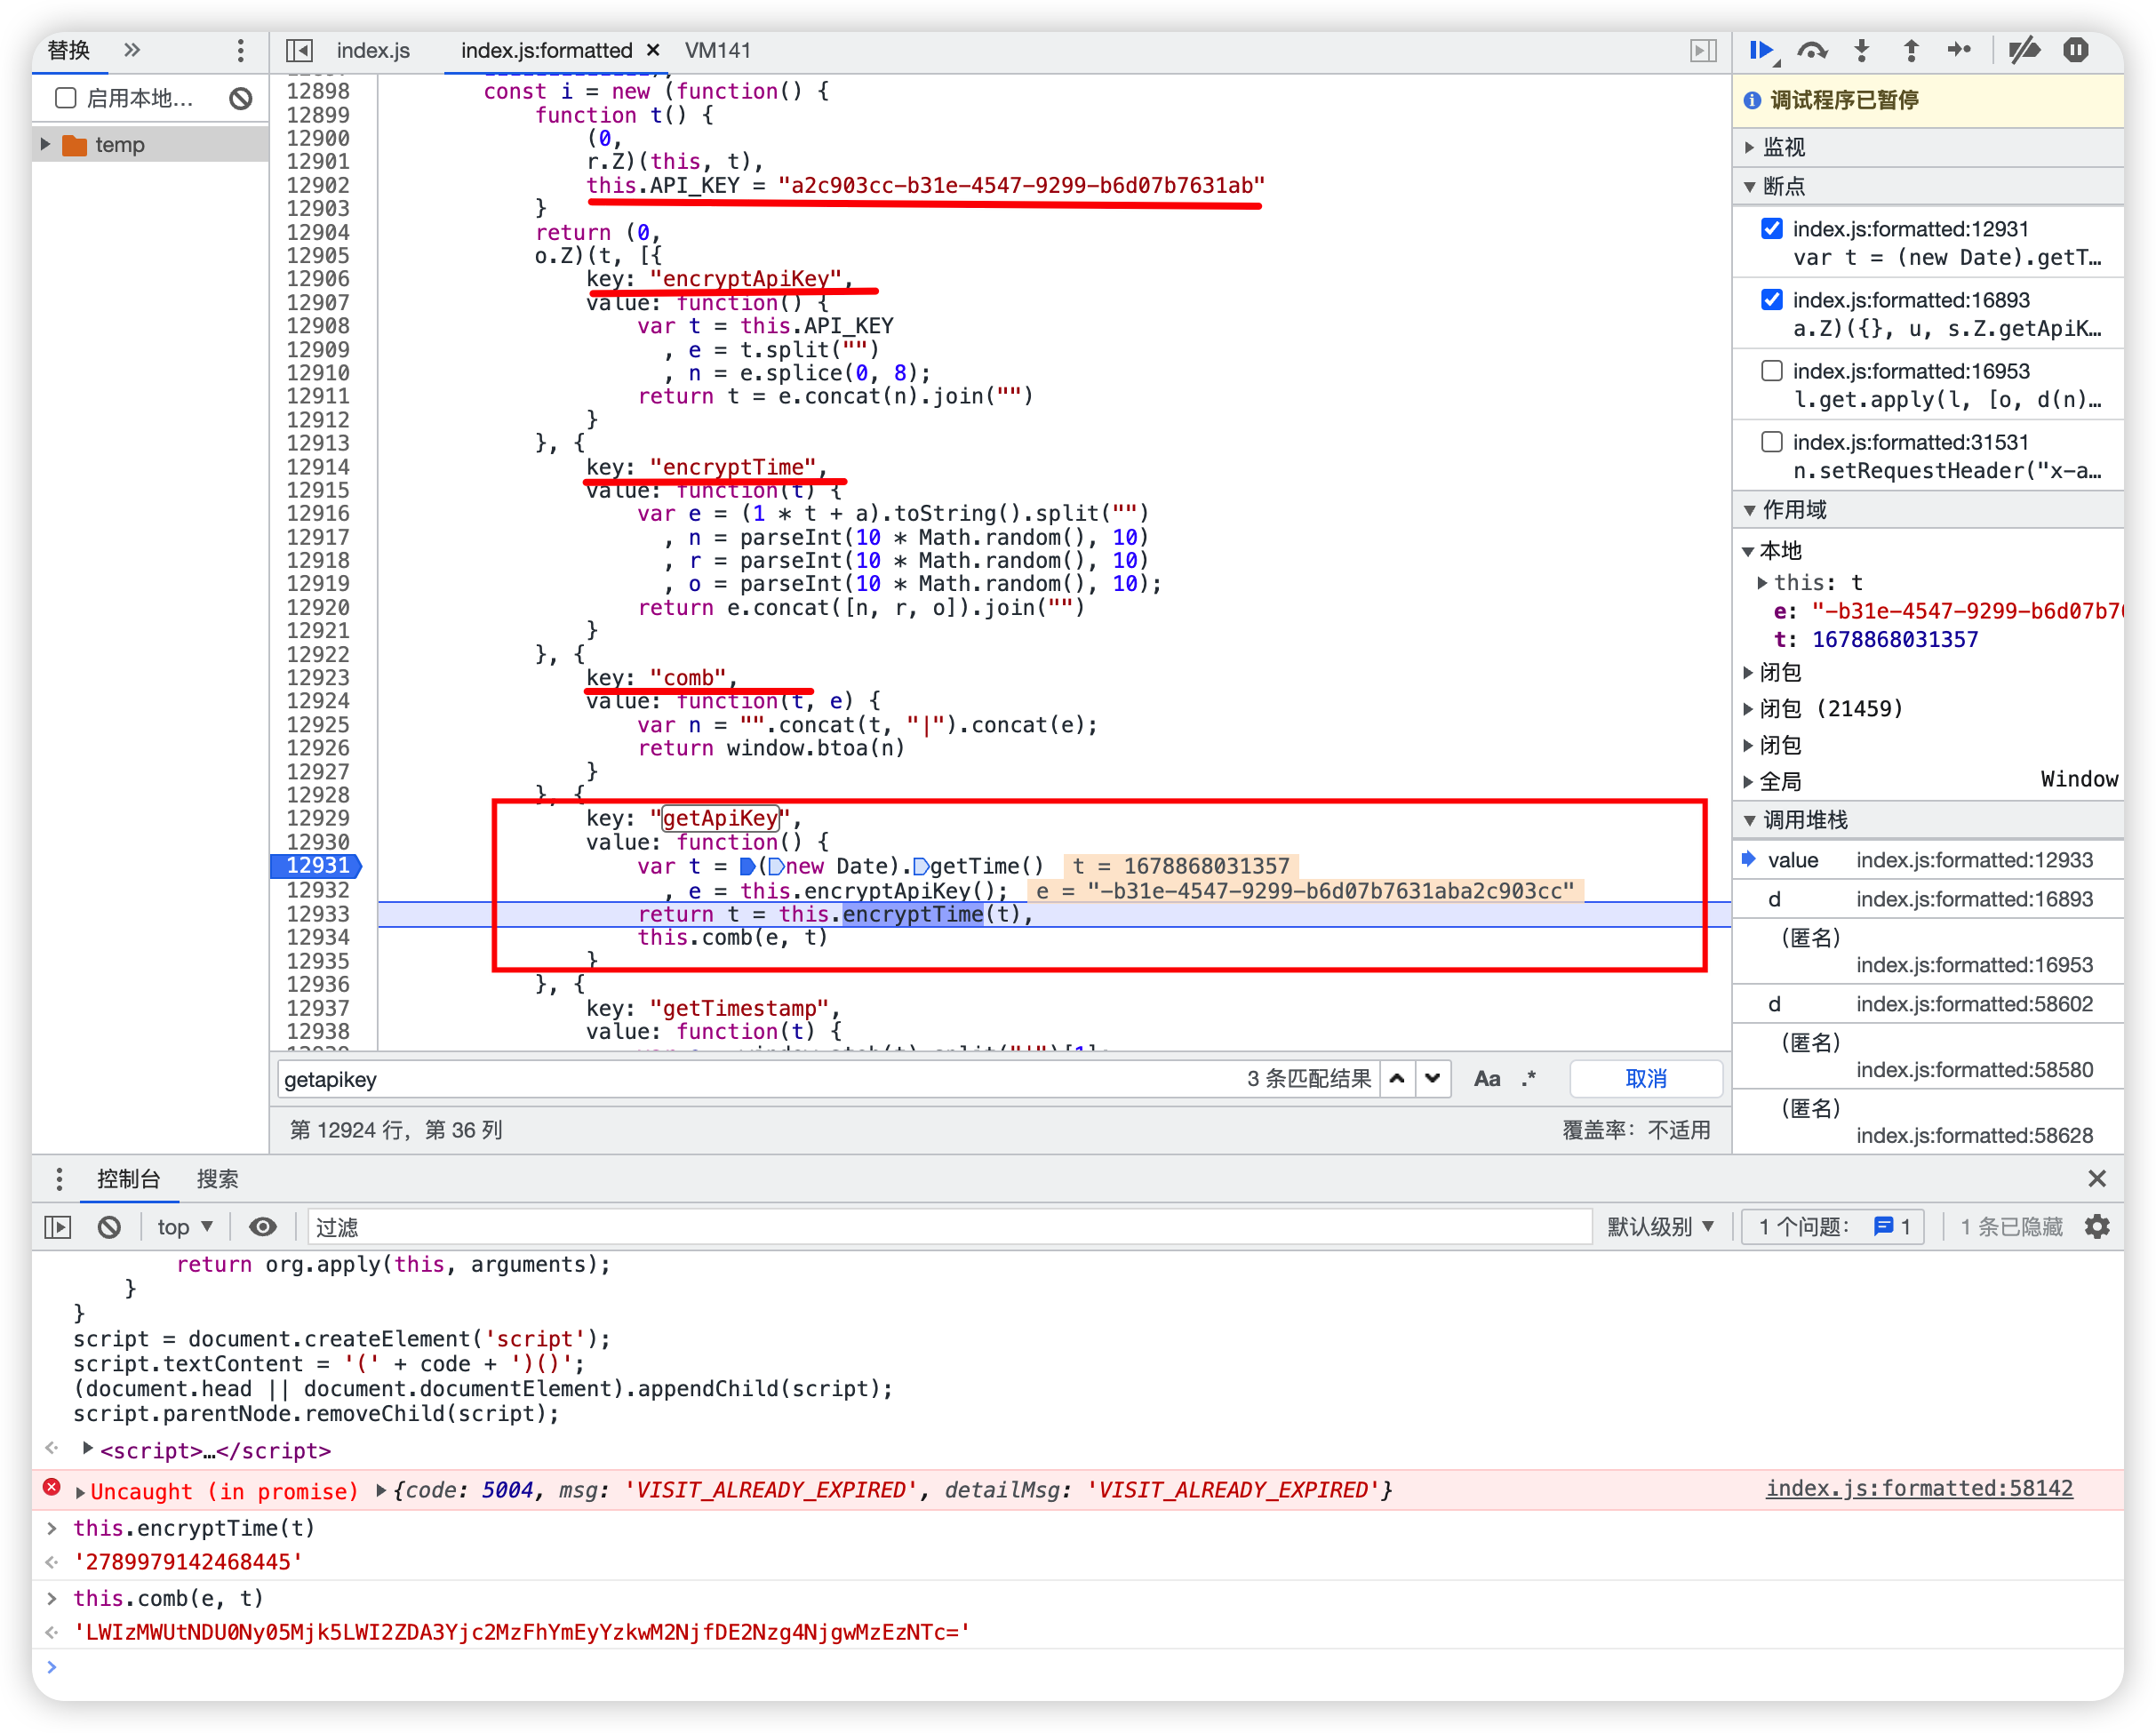Viewport: 2156px width, 1733px height.
Task: Toggle breakpoint on line number 12933
Action: pyautogui.click(x=318, y=913)
